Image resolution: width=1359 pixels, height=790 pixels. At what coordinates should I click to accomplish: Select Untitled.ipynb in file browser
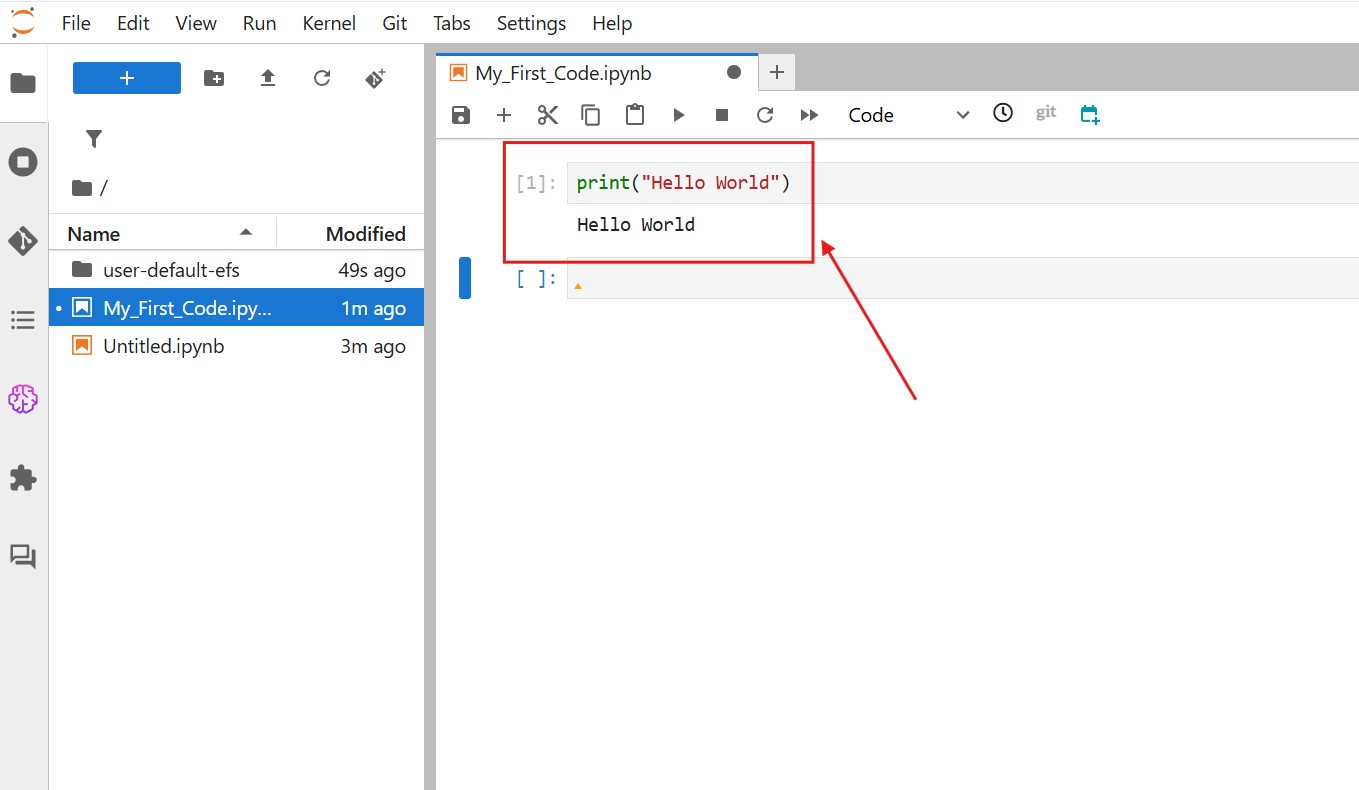pos(163,346)
